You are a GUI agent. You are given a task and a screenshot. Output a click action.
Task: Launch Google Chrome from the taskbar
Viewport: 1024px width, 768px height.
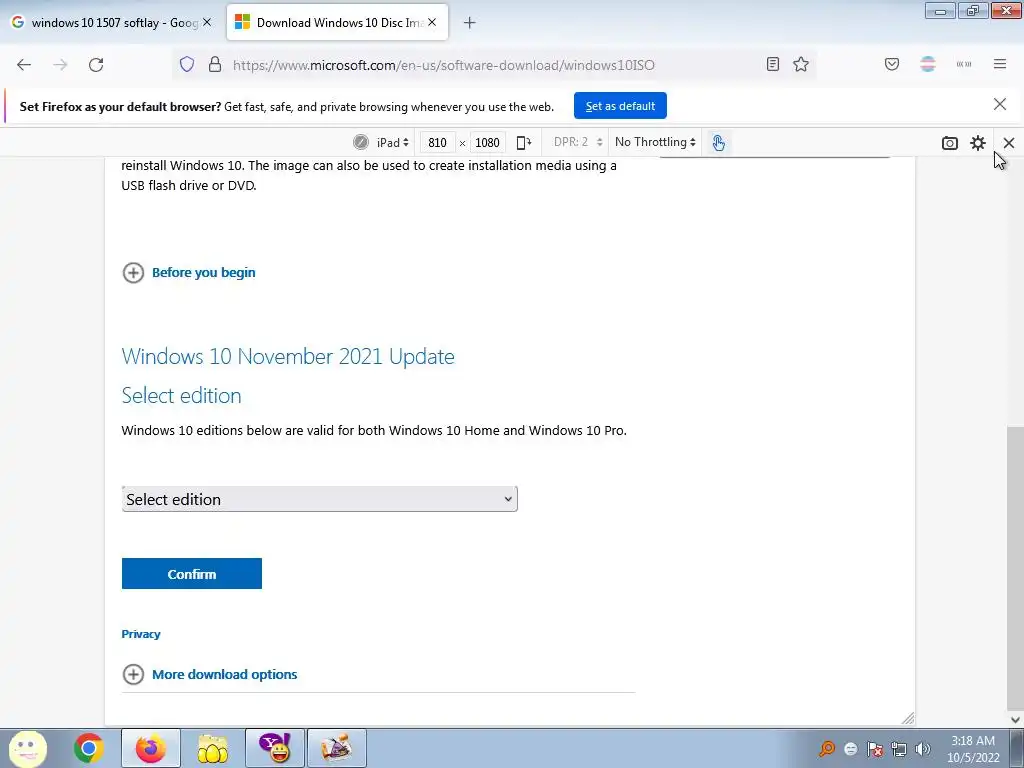[89, 748]
